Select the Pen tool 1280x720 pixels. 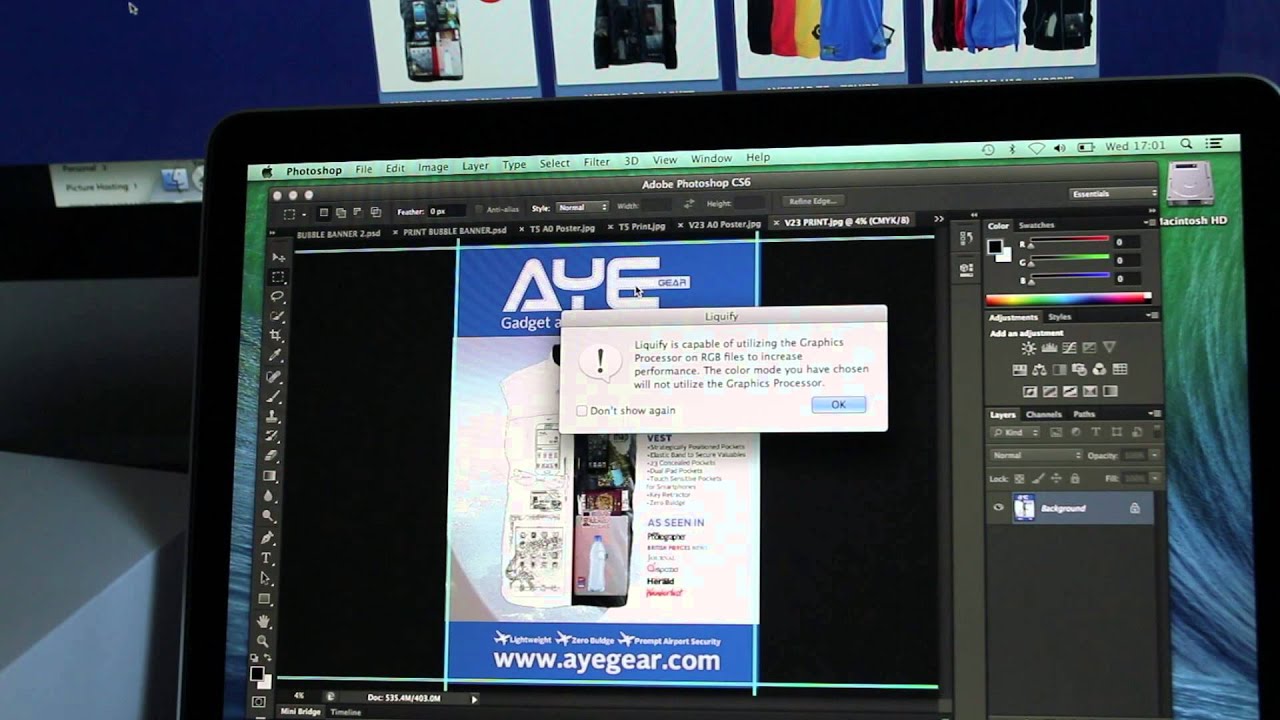point(267,537)
